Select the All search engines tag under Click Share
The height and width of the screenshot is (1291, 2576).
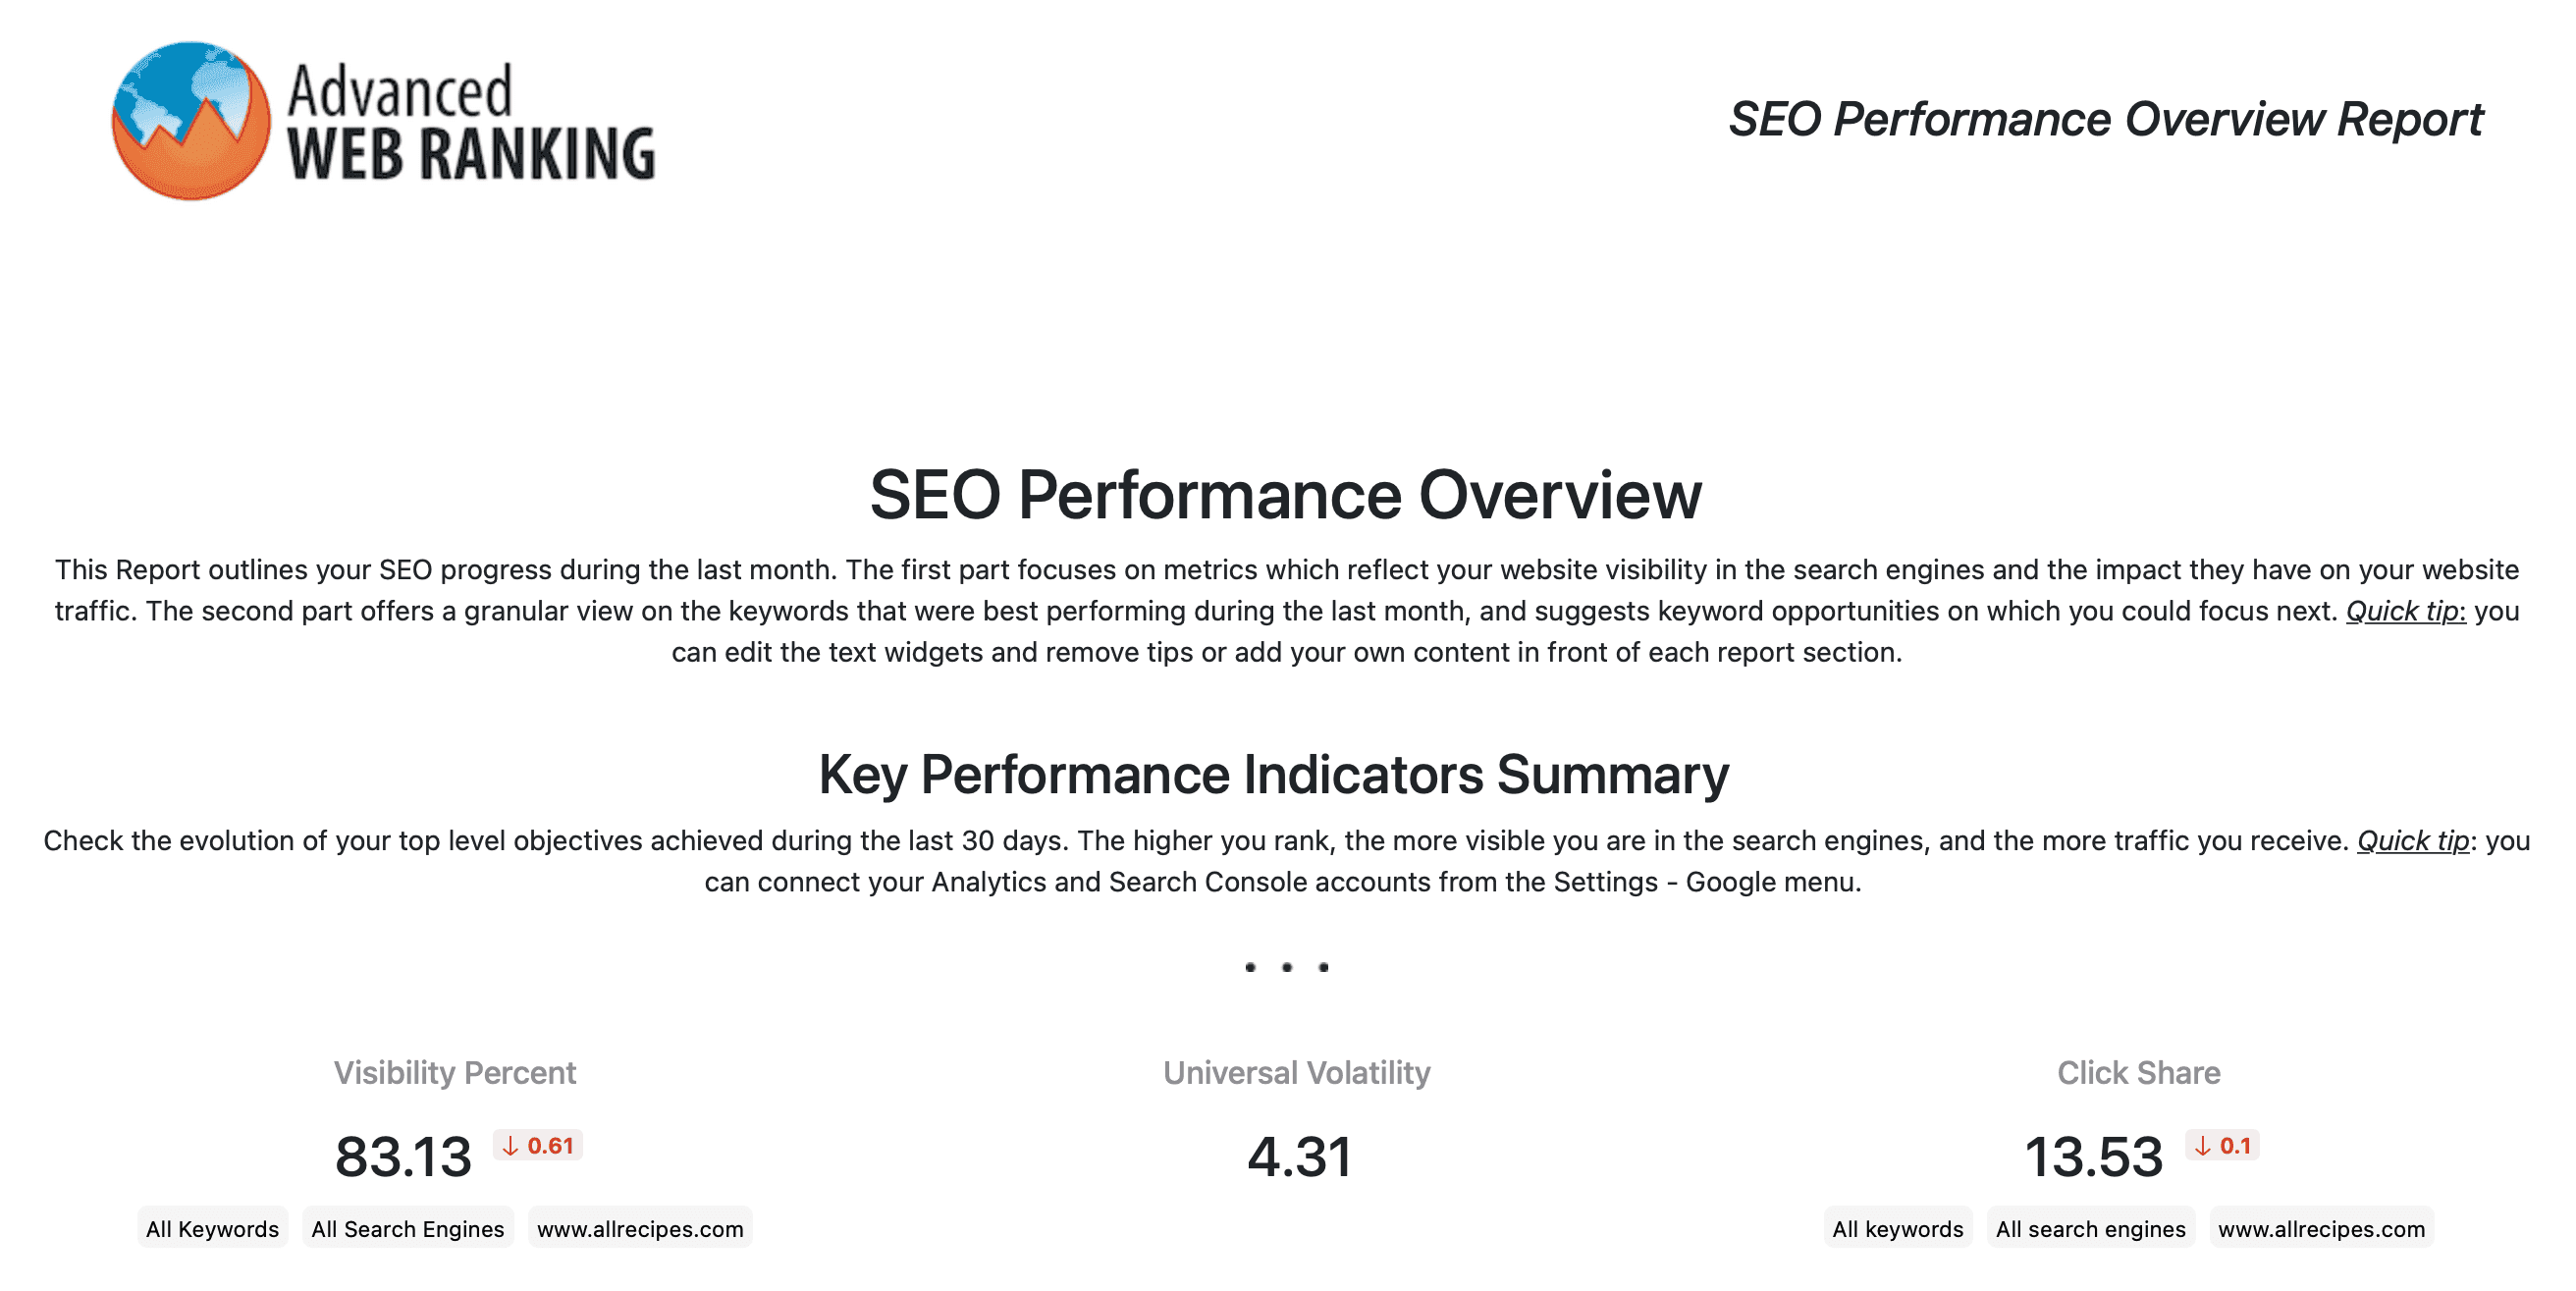point(2091,1228)
